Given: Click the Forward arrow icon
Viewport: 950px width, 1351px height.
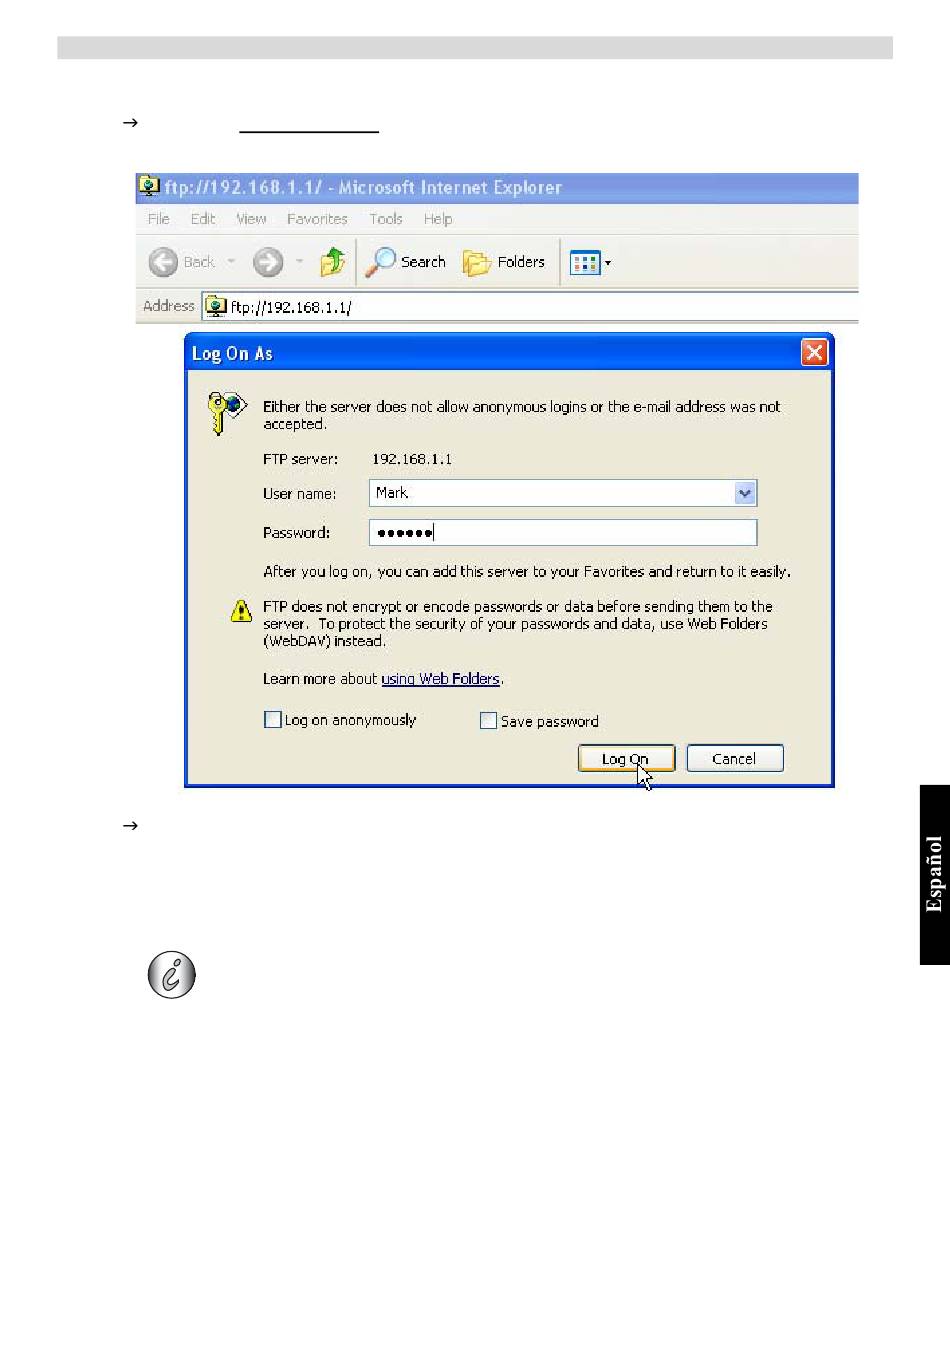Looking at the screenshot, I should point(267,262).
